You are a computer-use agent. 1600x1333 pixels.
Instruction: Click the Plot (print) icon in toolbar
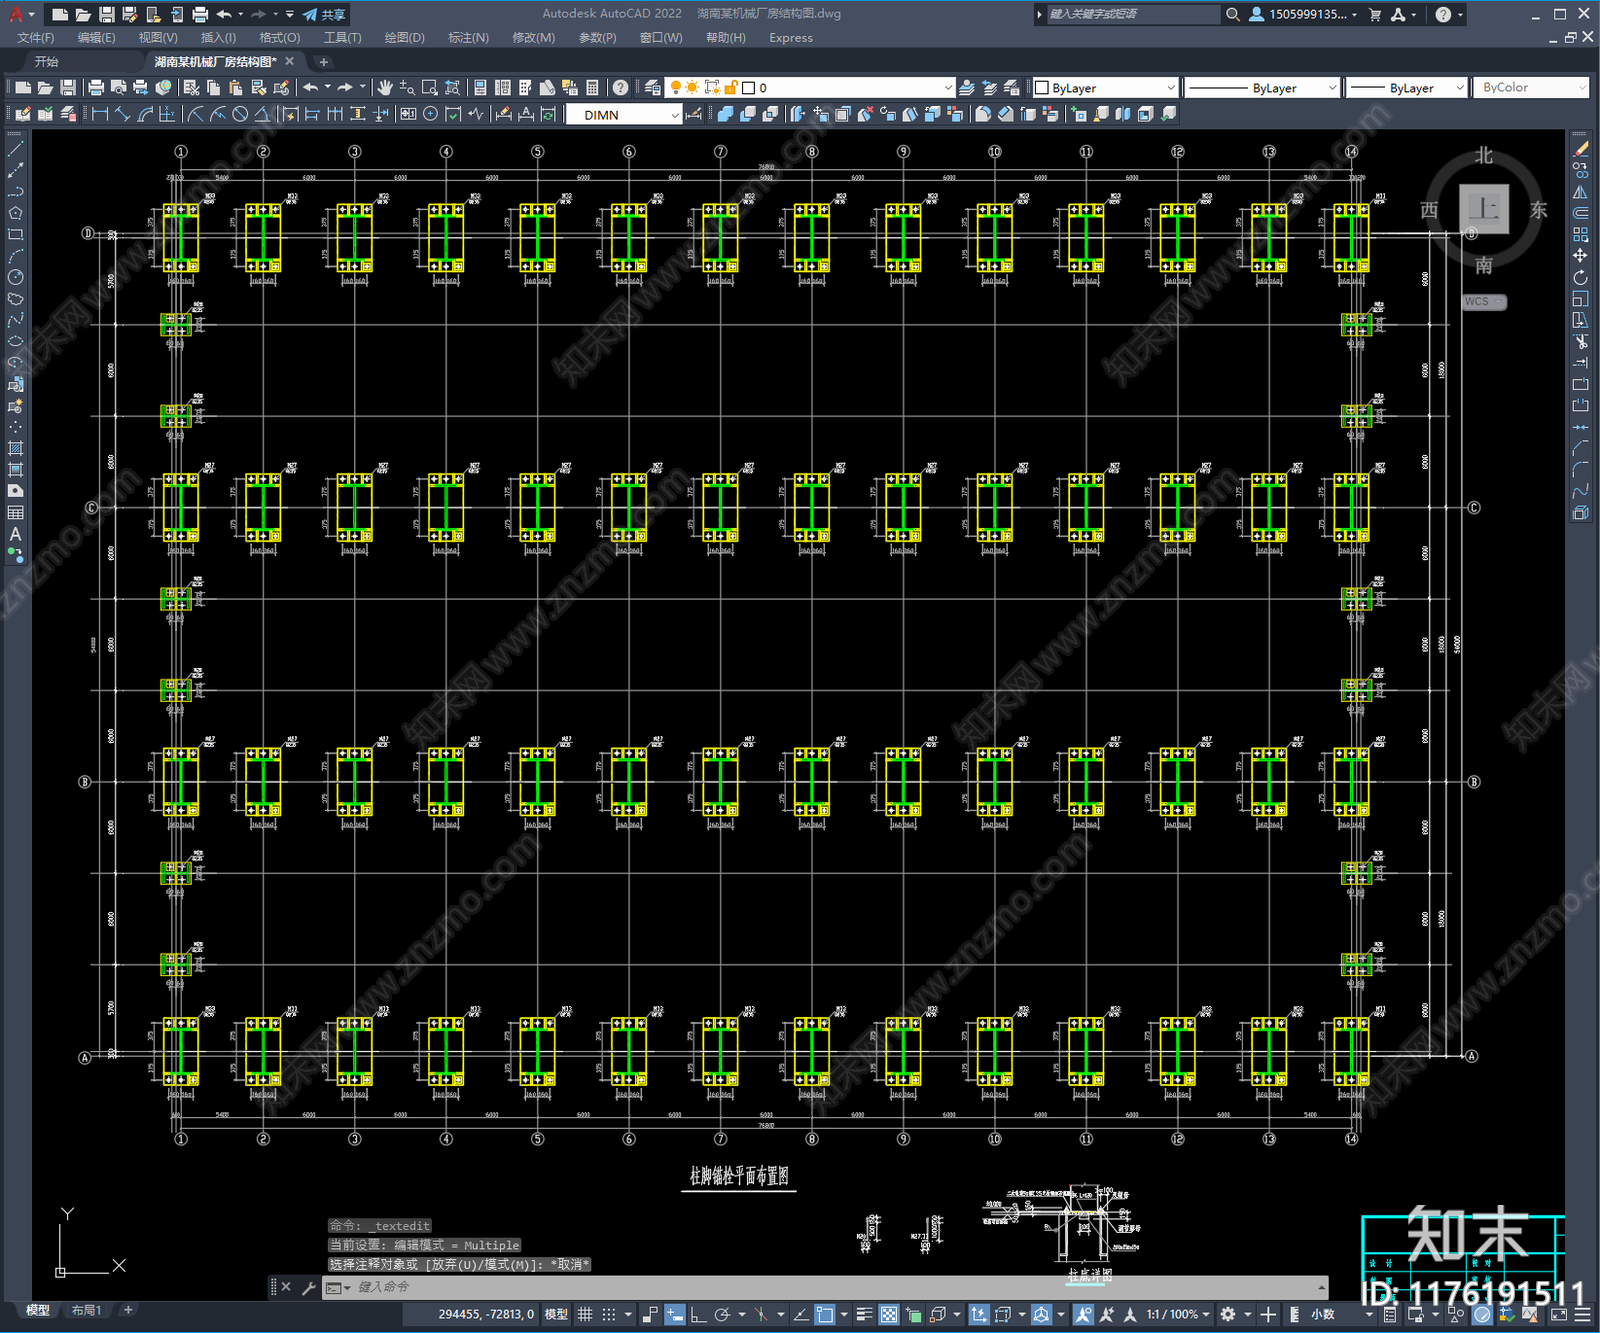point(96,88)
